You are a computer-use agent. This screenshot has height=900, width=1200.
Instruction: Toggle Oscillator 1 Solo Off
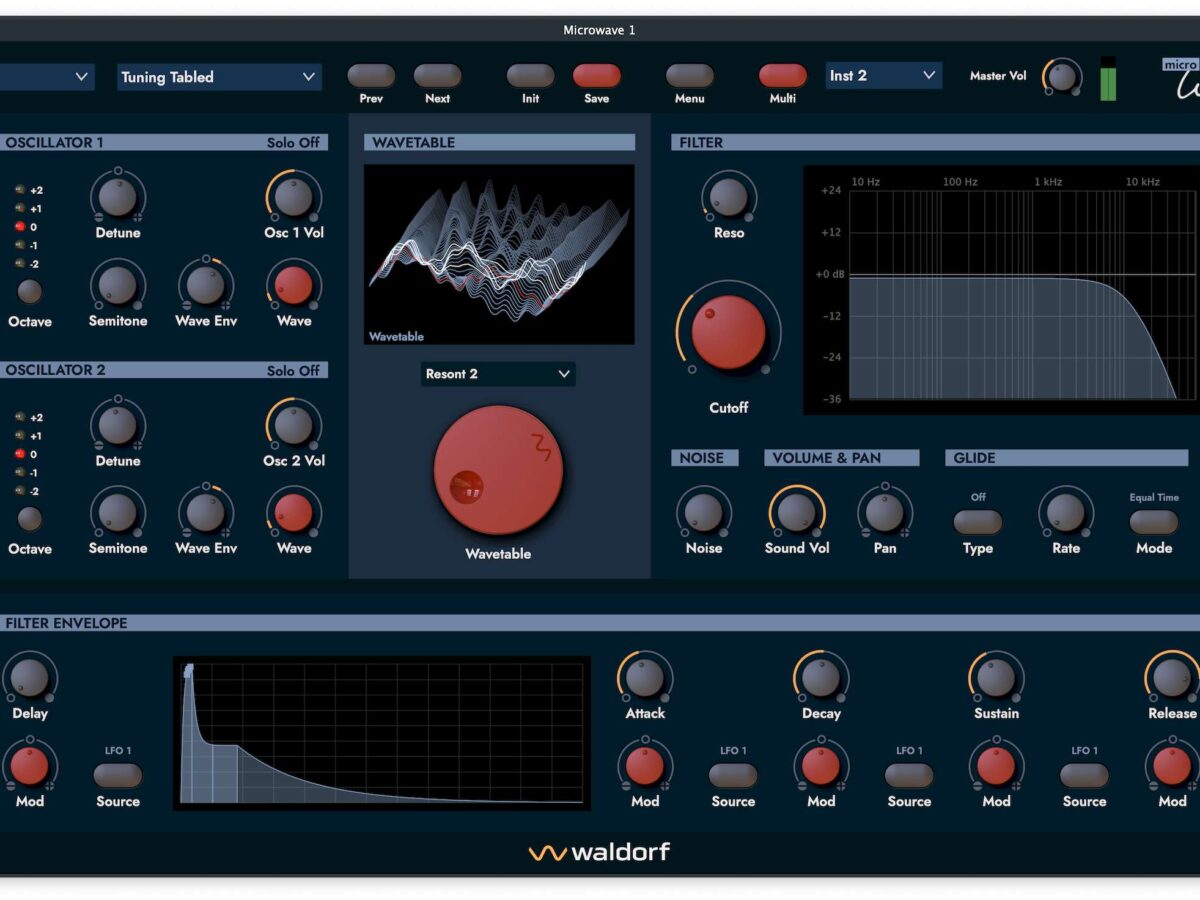(x=293, y=143)
